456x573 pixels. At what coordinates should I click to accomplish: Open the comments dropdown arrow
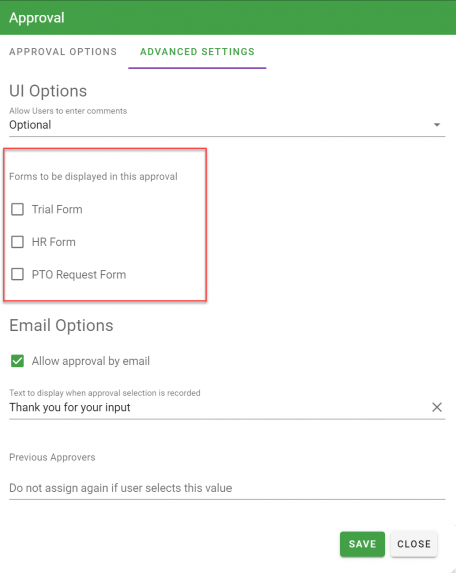(437, 125)
